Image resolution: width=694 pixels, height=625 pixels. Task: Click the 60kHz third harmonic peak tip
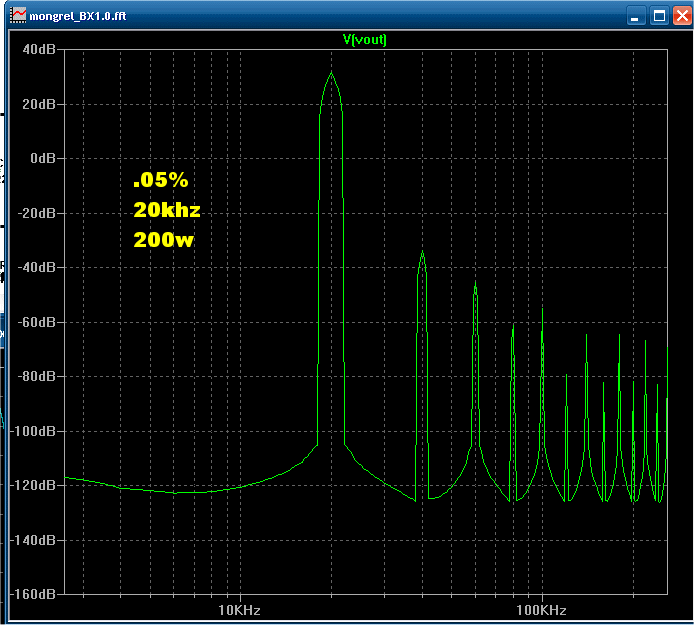pos(475,283)
